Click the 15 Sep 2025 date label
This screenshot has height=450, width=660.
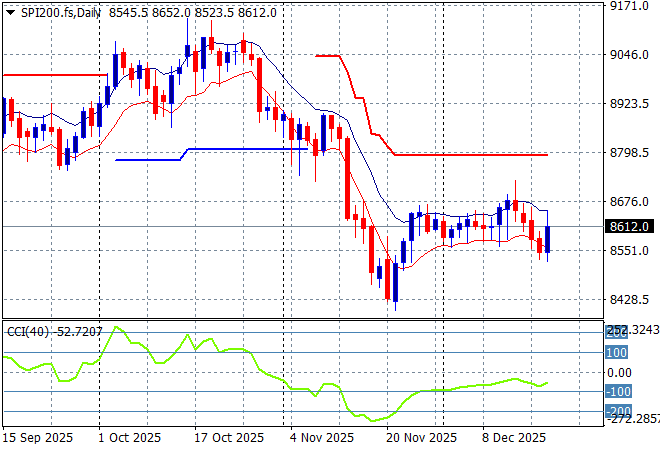[x=38, y=438]
